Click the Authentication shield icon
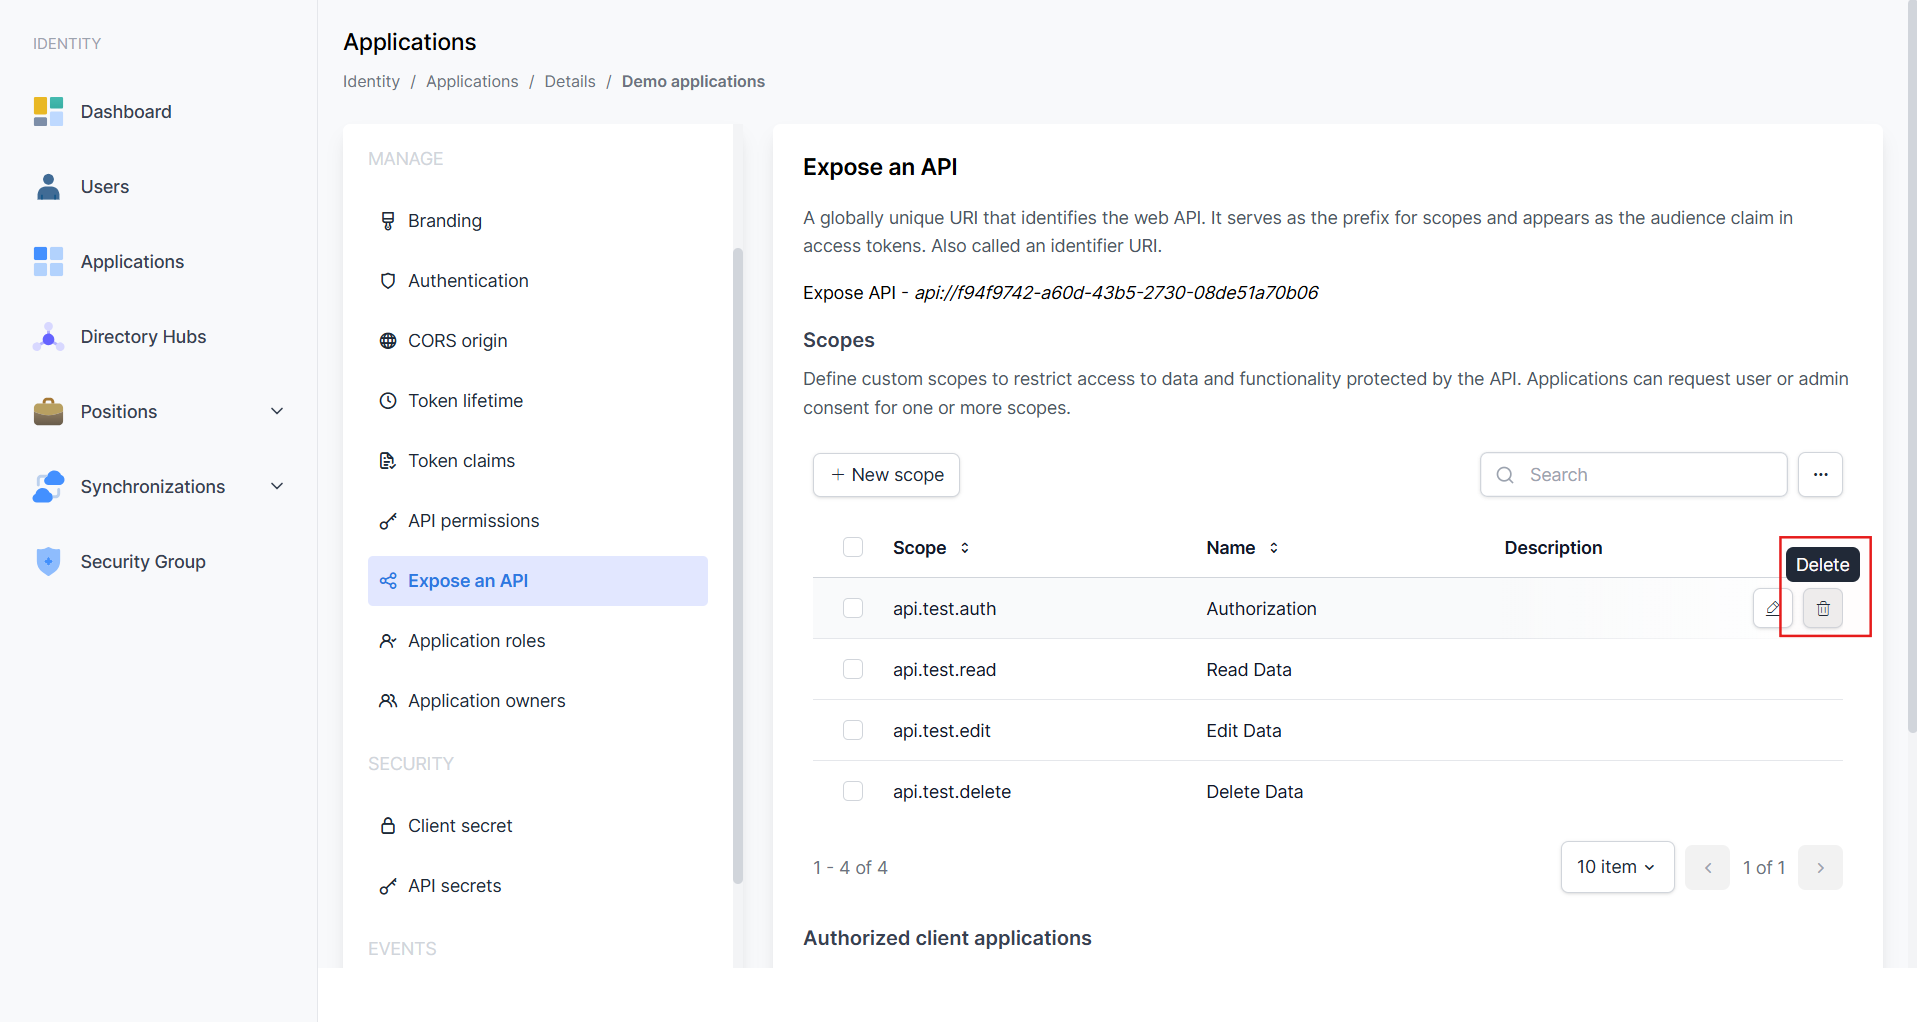 [388, 281]
